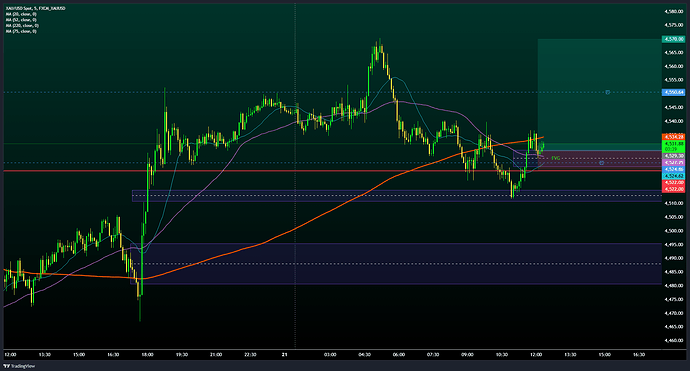Click the 10:30 time axis label
Viewport: 690px width, 371px height.
[x=502, y=355]
